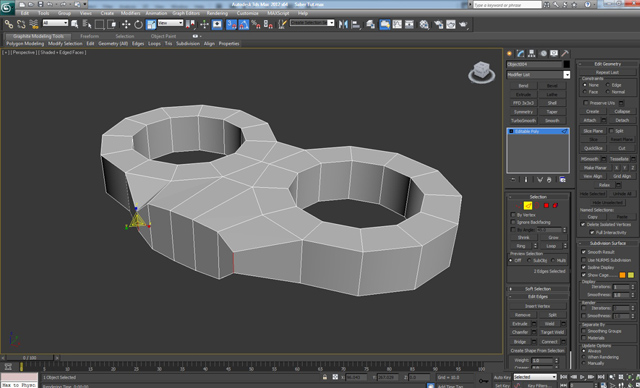Collapse the Edit Edges rollout
Screen dimensions: 640x388
(x=538, y=297)
